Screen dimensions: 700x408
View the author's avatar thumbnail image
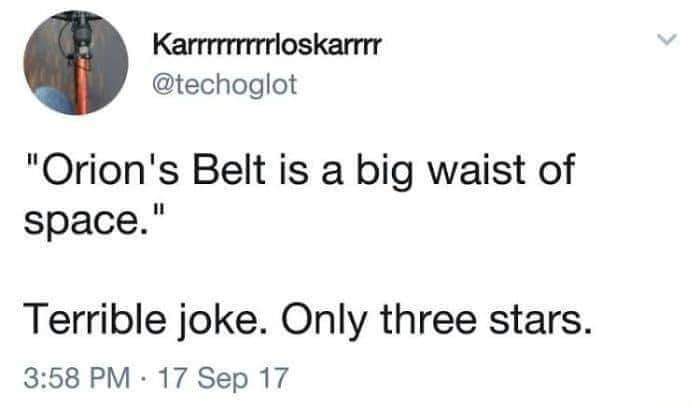(76, 62)
